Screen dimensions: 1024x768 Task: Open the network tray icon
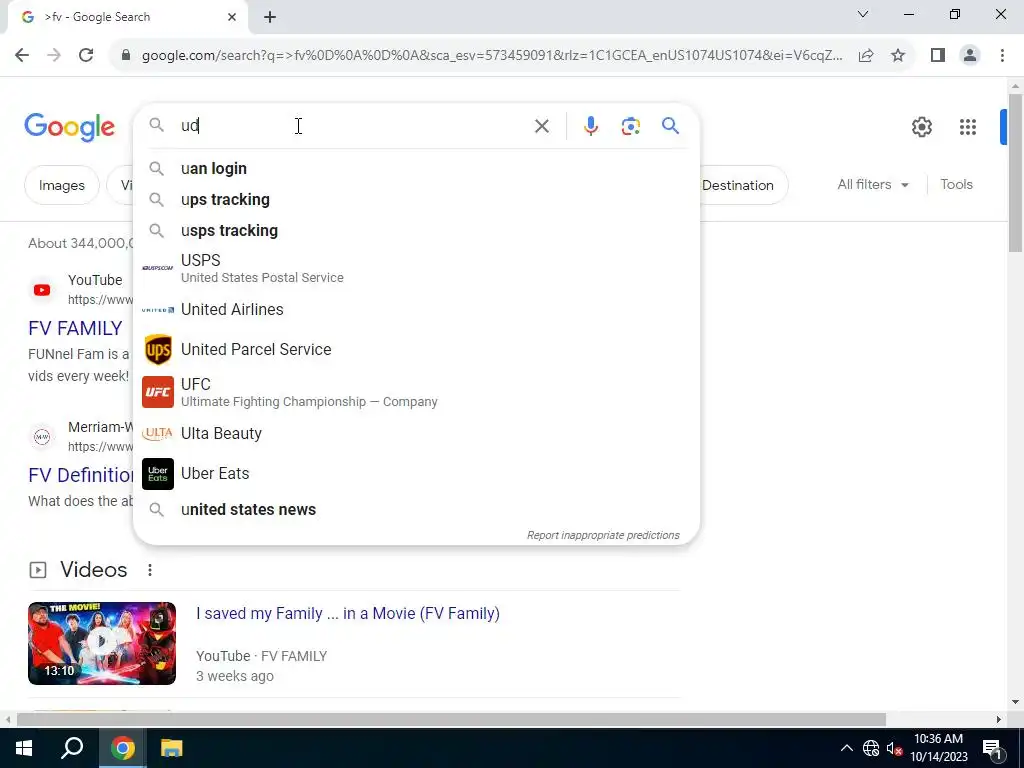[871, 748]
